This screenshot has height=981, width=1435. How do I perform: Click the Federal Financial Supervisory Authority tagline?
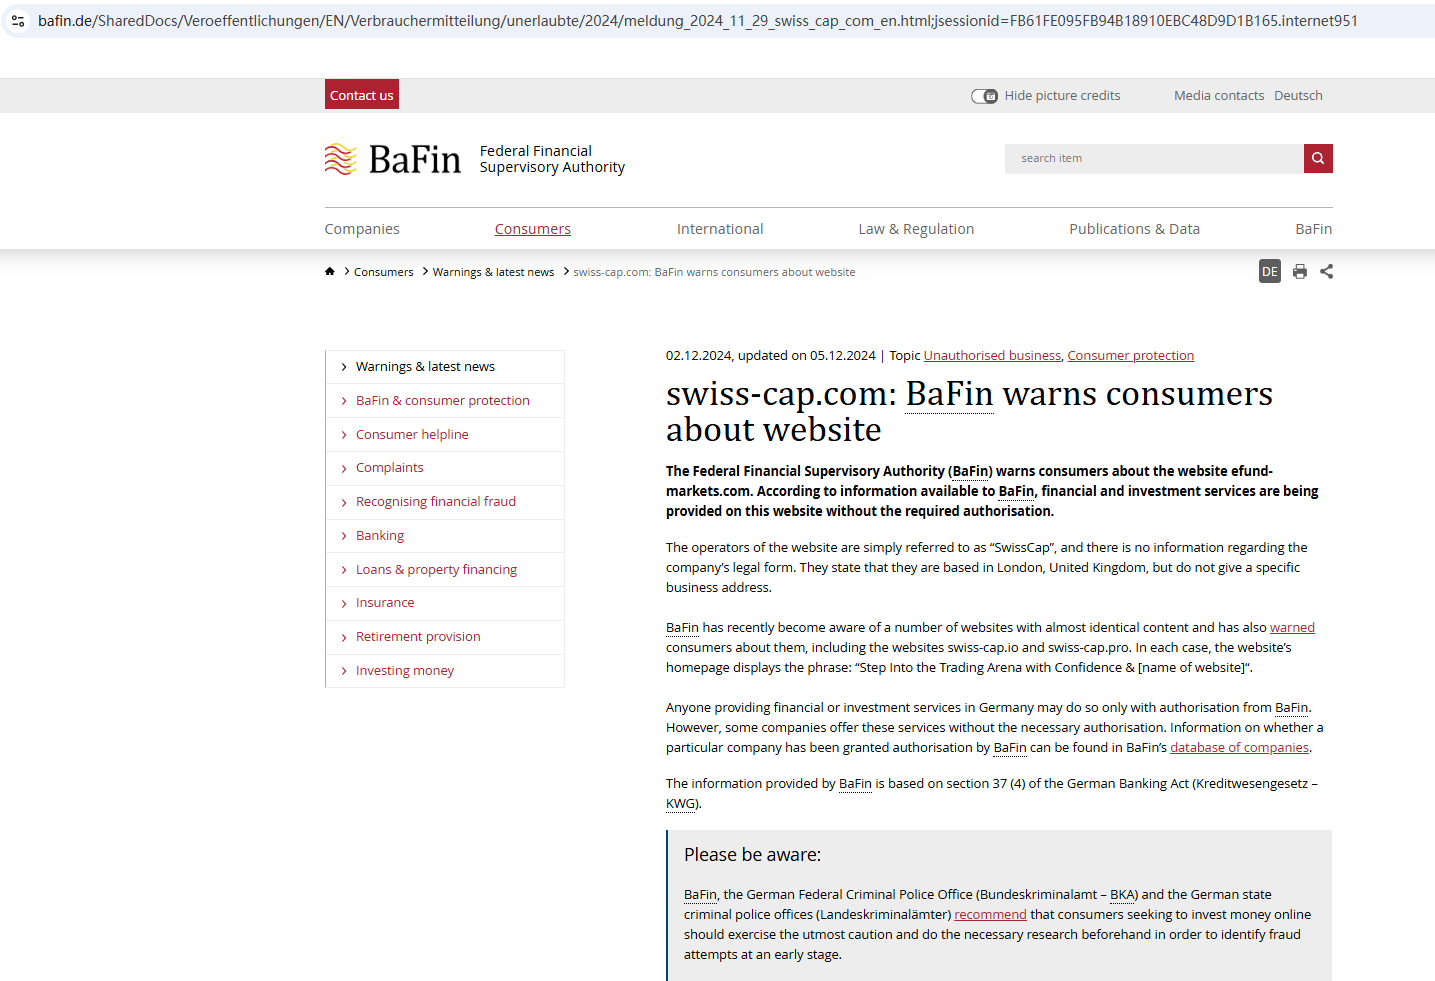coord(552,159)
